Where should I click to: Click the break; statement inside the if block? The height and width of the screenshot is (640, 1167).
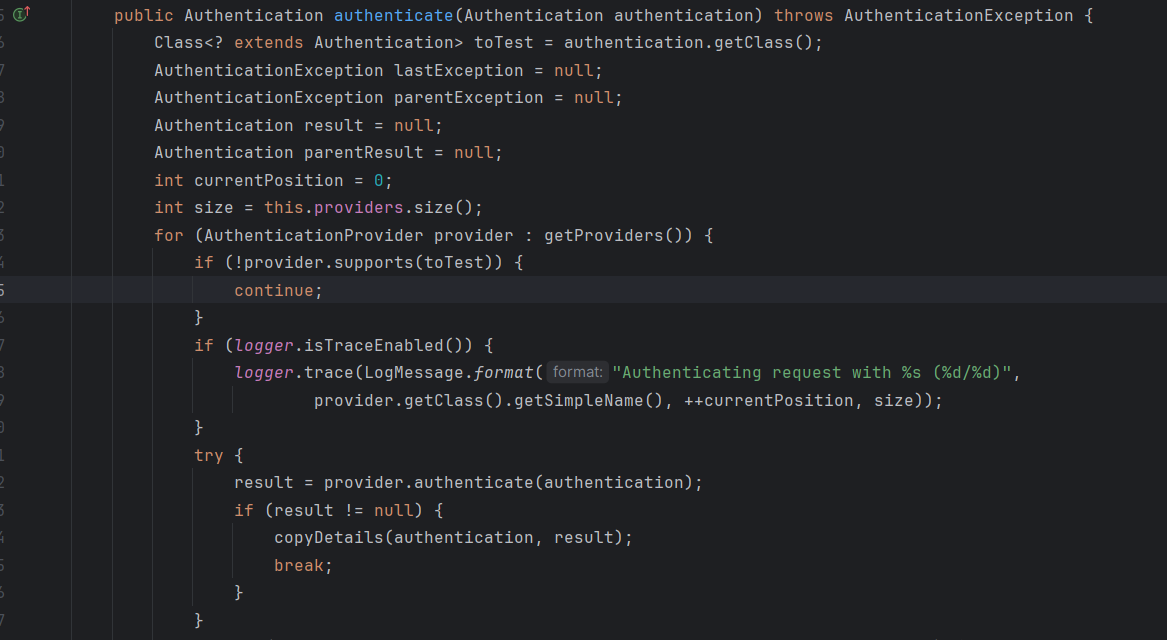299,565
